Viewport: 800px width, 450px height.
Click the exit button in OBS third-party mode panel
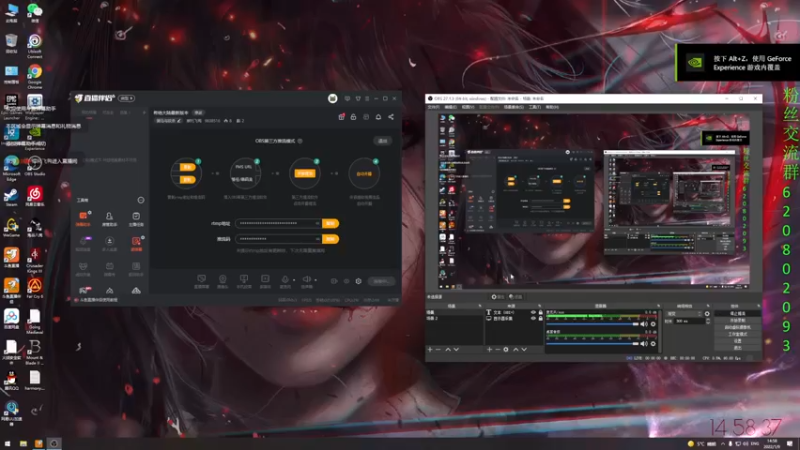tap(383, 141)
